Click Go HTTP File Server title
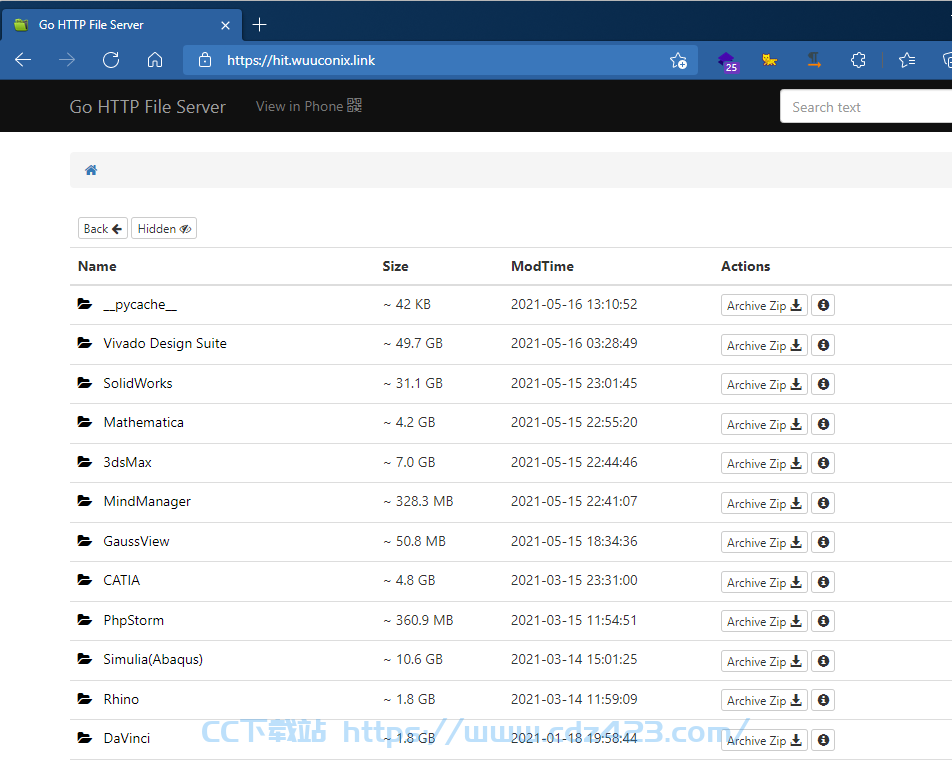 pos(148,107)
